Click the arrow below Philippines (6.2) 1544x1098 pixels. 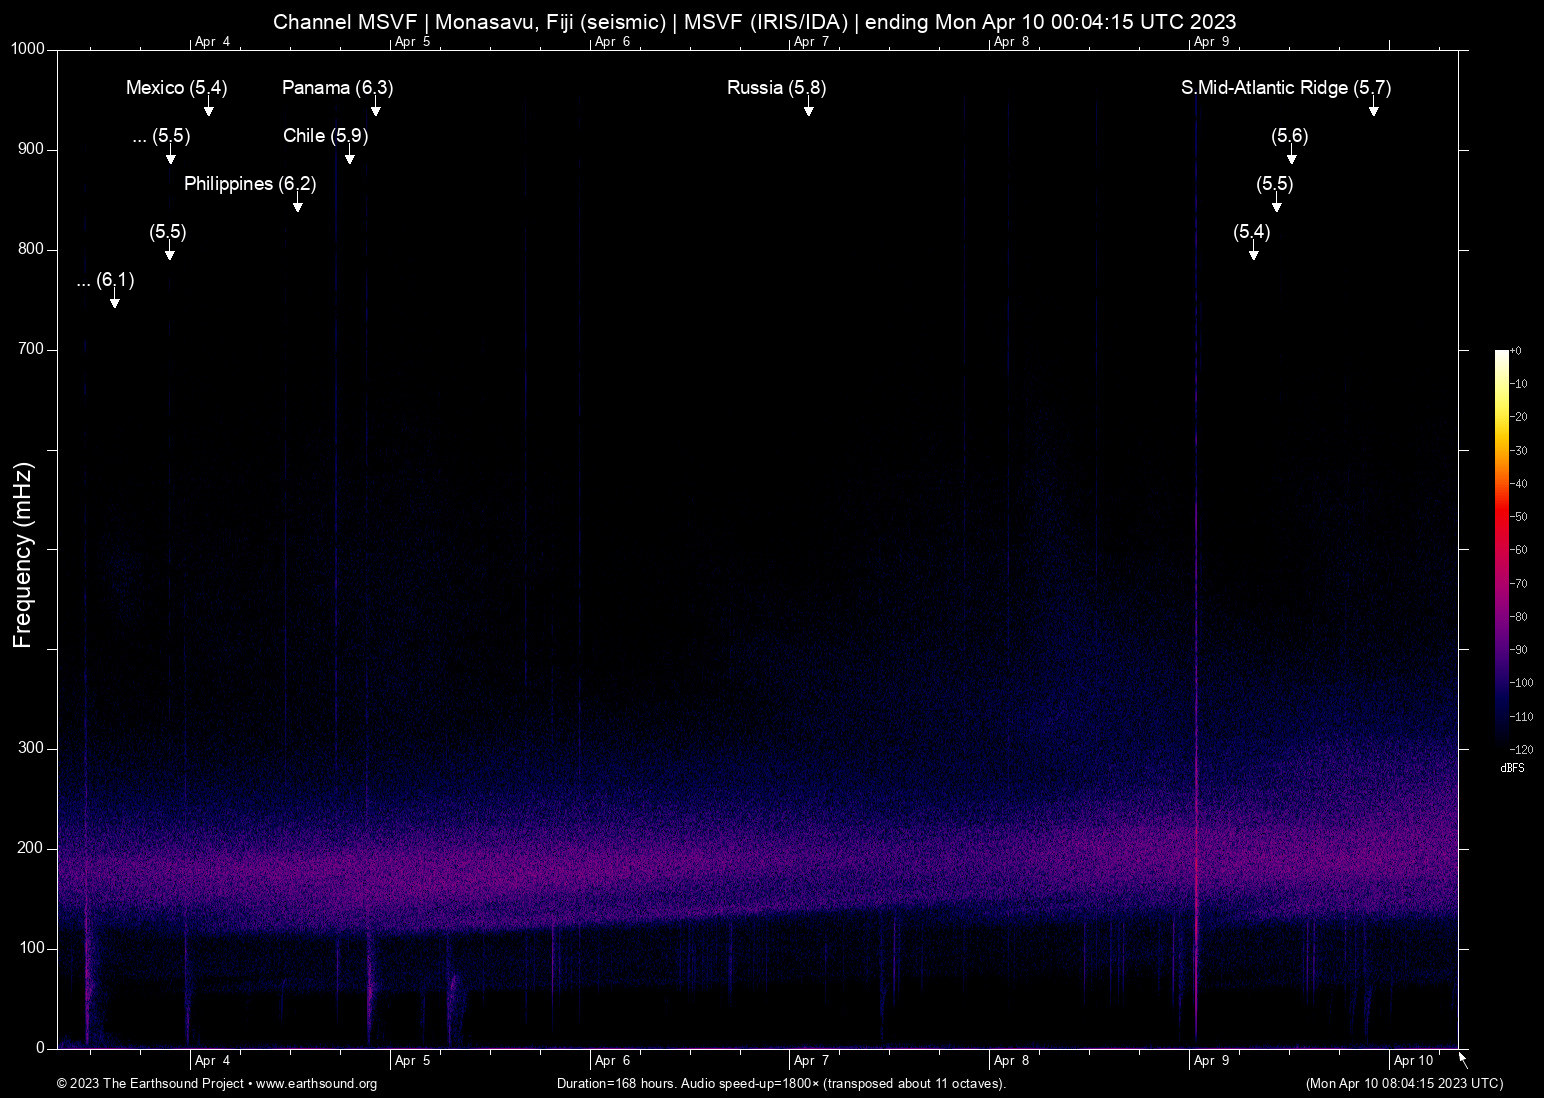click(297, 205)
